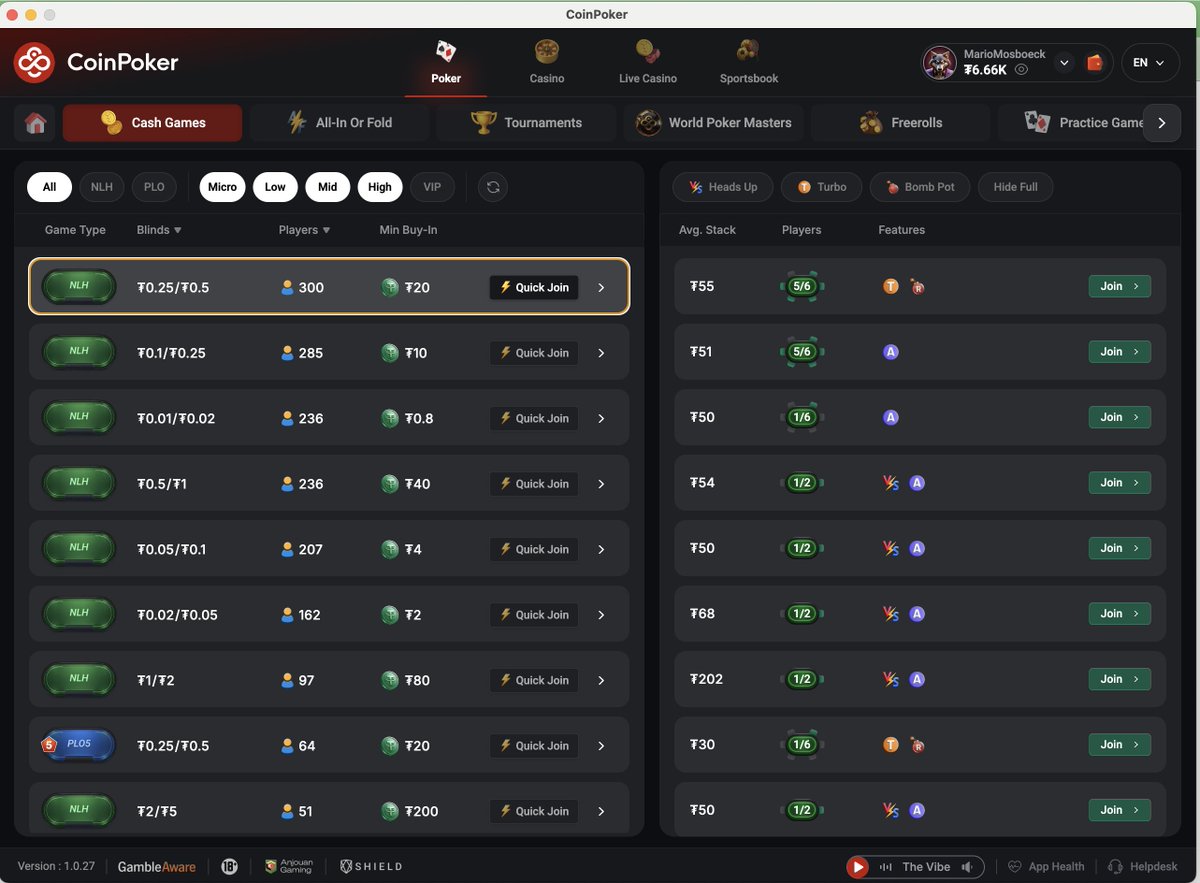This screenshot has height=883, width=1200.
Task: Expand the ₮0.1/₮0.25 row chevron
Action: (601, 353)
